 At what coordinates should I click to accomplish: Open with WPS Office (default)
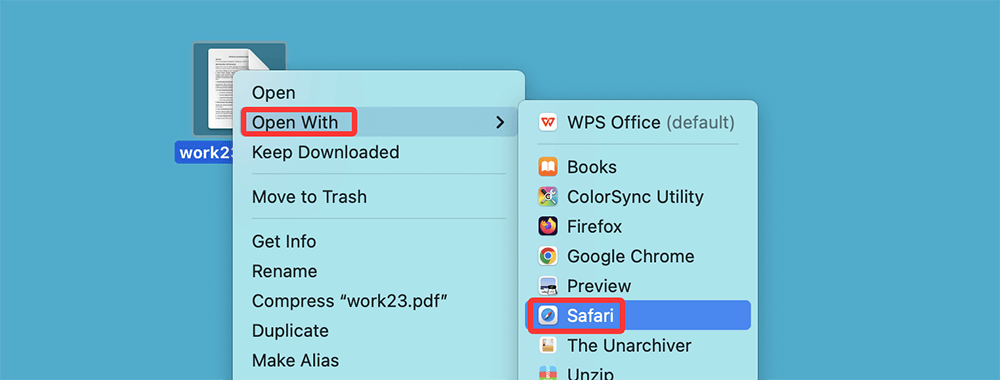point(651,122)
